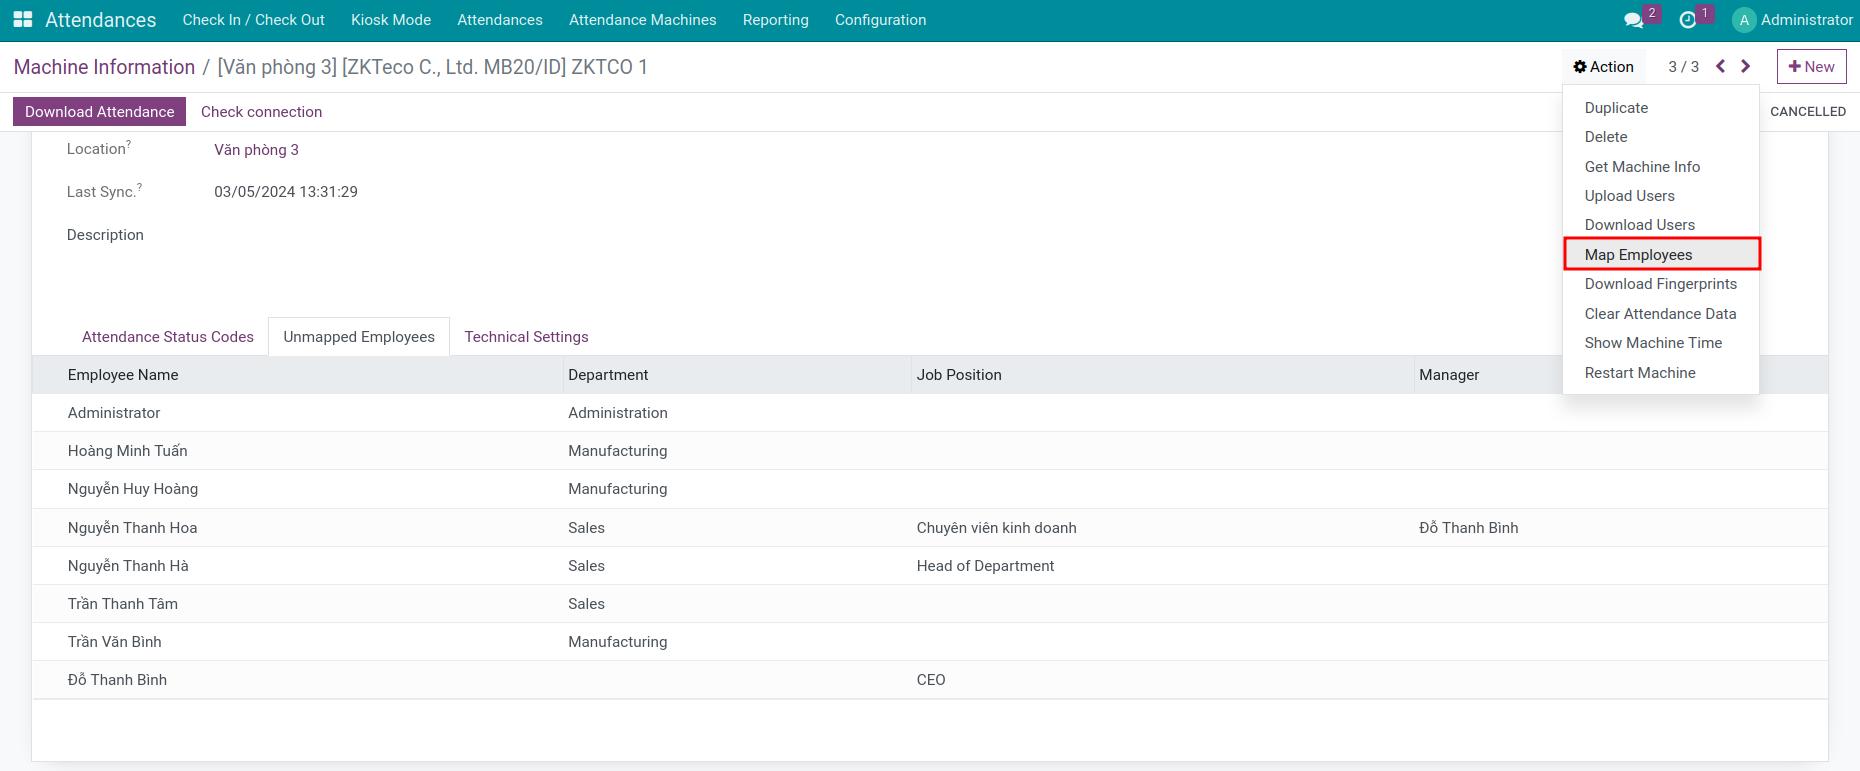Go back to Machine Information breadcrumb
The image size is (1860, 771).
[x=104, y=67]
